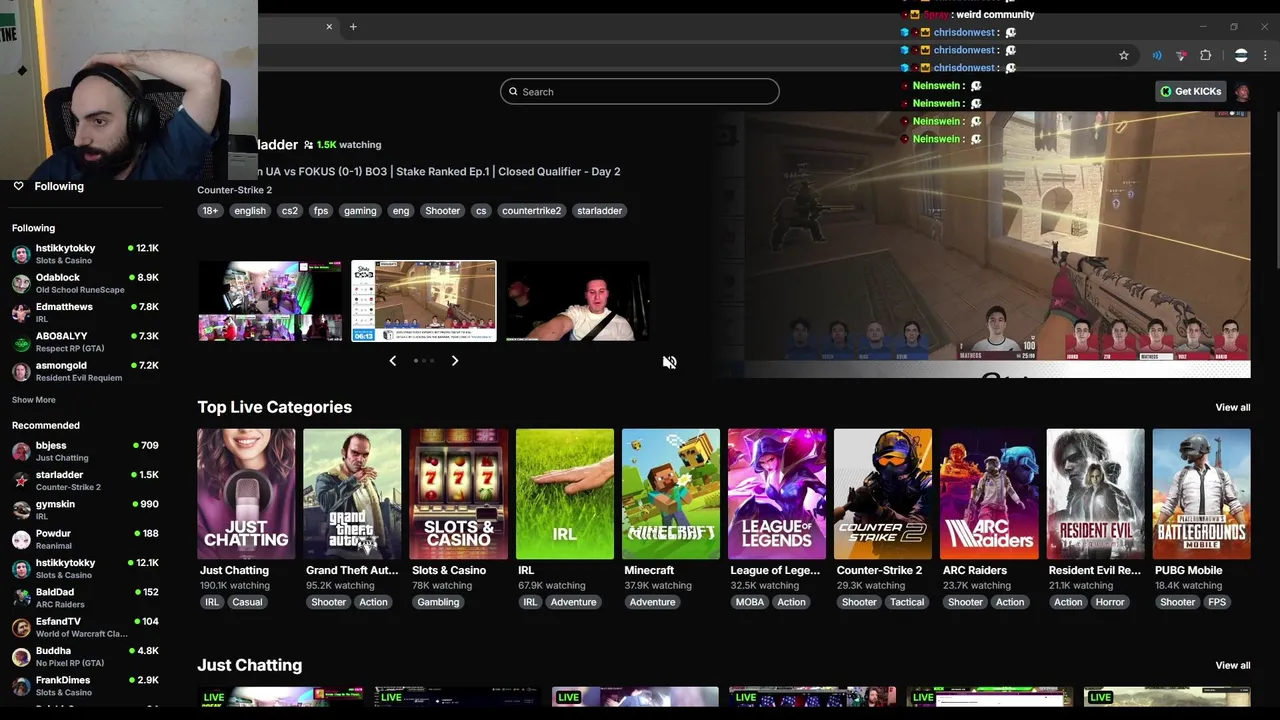Open the highlighted CS2 carousel thumbnail
The width and height of the screenshot is (1280, 720).
pyautogui.click(x=424, y=301)
